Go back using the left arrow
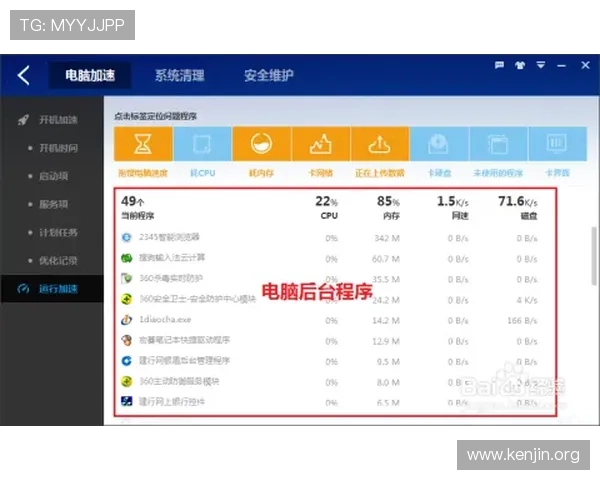The width and height of the screenshot is (600, 480). [23, 75]
